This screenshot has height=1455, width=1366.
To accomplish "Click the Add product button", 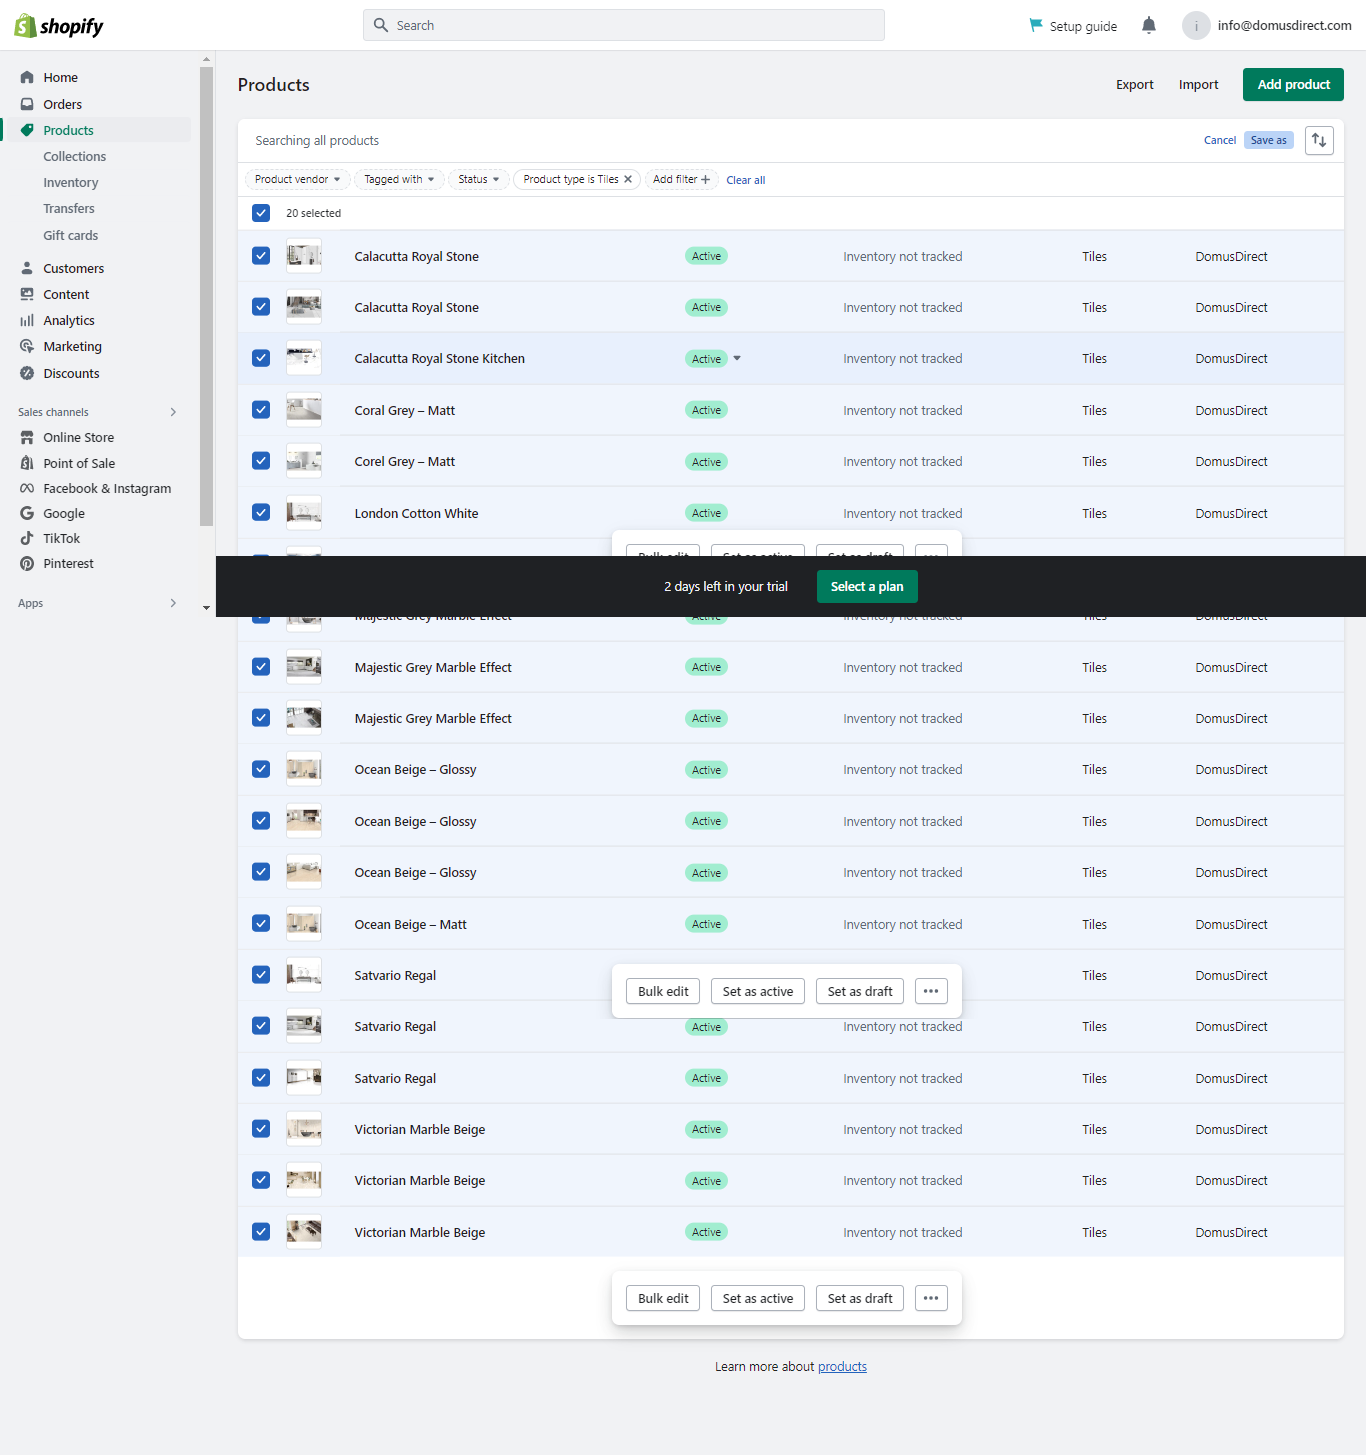I will (1292, 85).
